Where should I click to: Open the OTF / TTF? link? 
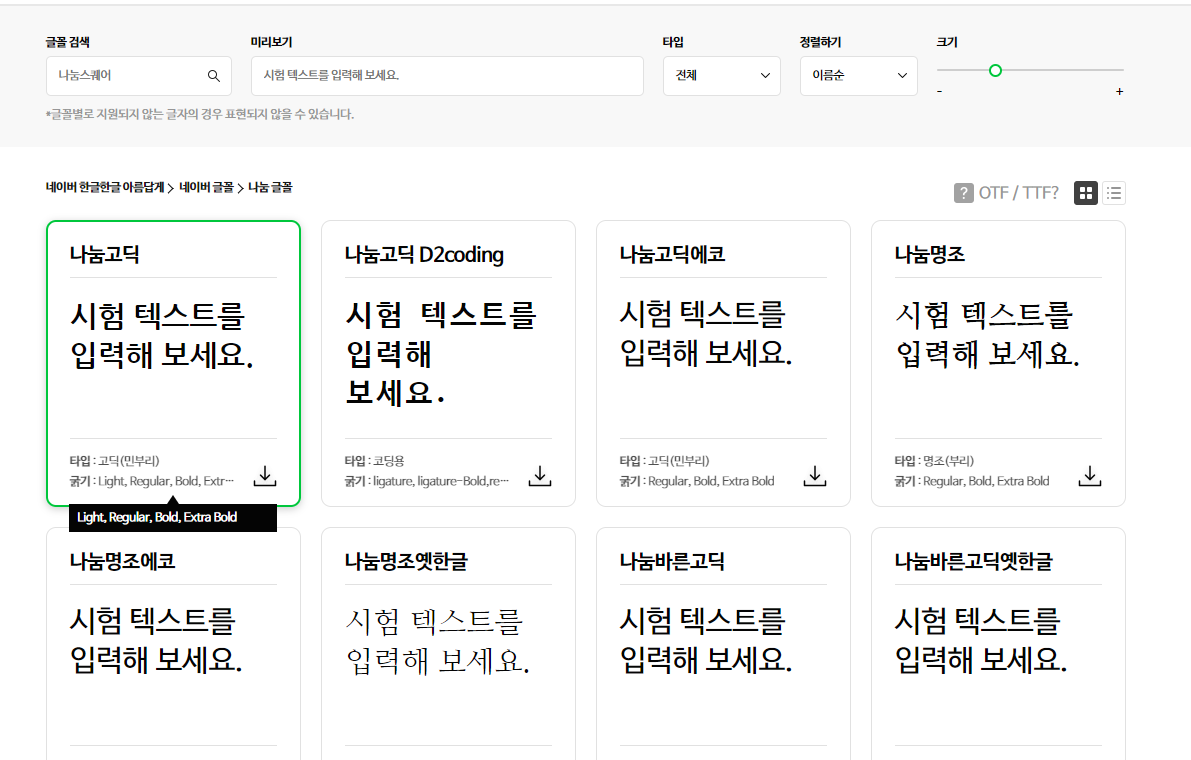[x=1020, y=192]
